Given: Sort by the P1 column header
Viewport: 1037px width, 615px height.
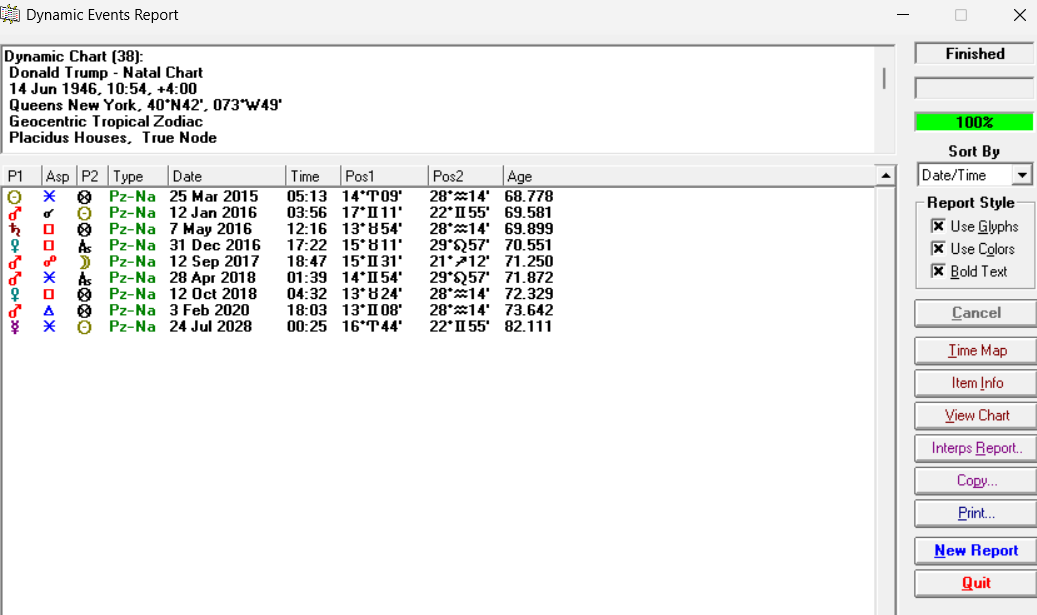Looking at the screenshot, I should pyautogui.click(x=21, y=177).
